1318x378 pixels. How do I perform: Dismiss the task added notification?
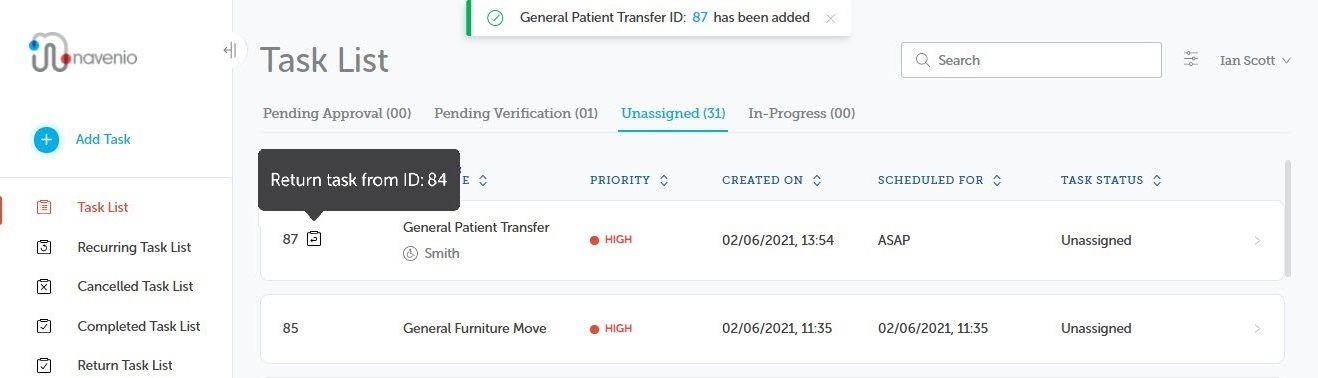point(830,18)
